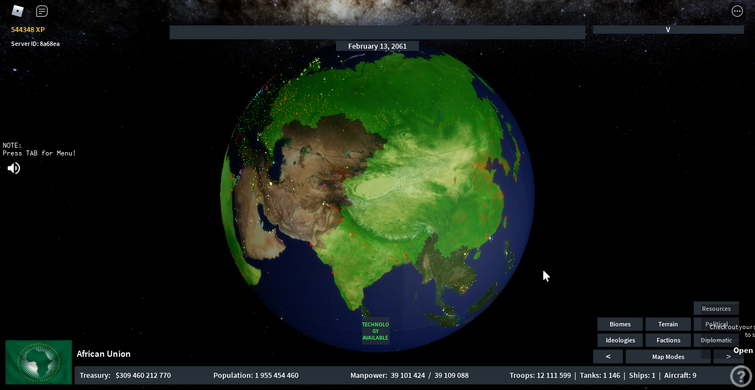Go to the next map modes page
755x390 pixels.
[728, 356]
